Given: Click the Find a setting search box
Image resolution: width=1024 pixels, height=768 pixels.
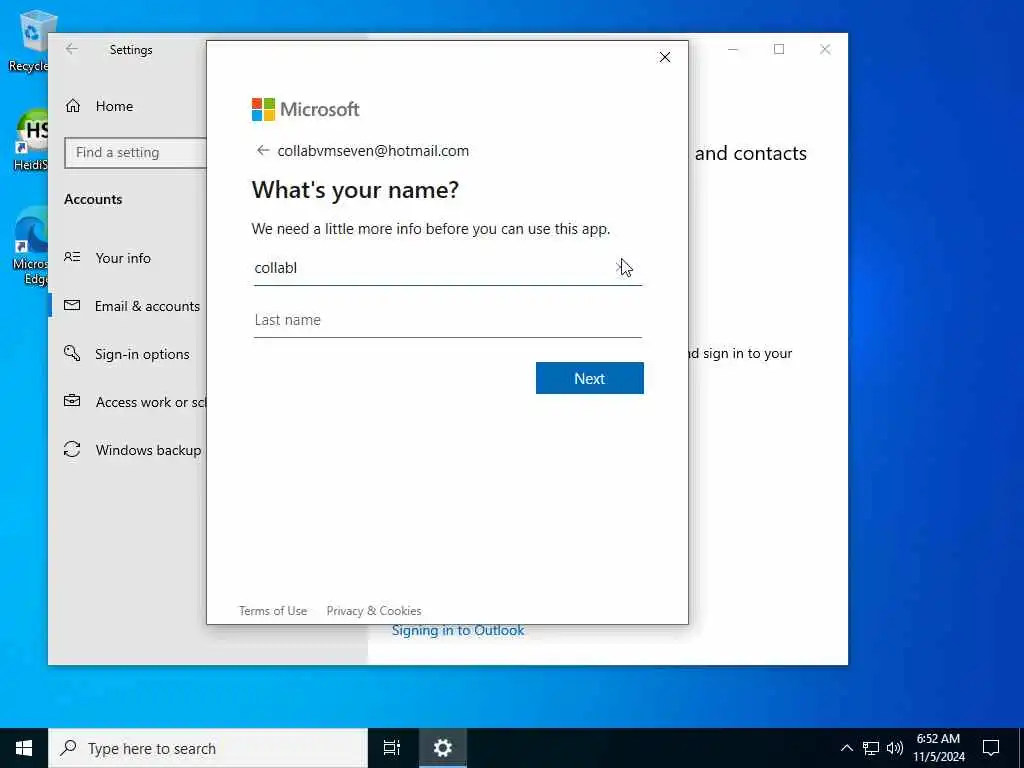Looking at the screenshot, I should [135, 152].
